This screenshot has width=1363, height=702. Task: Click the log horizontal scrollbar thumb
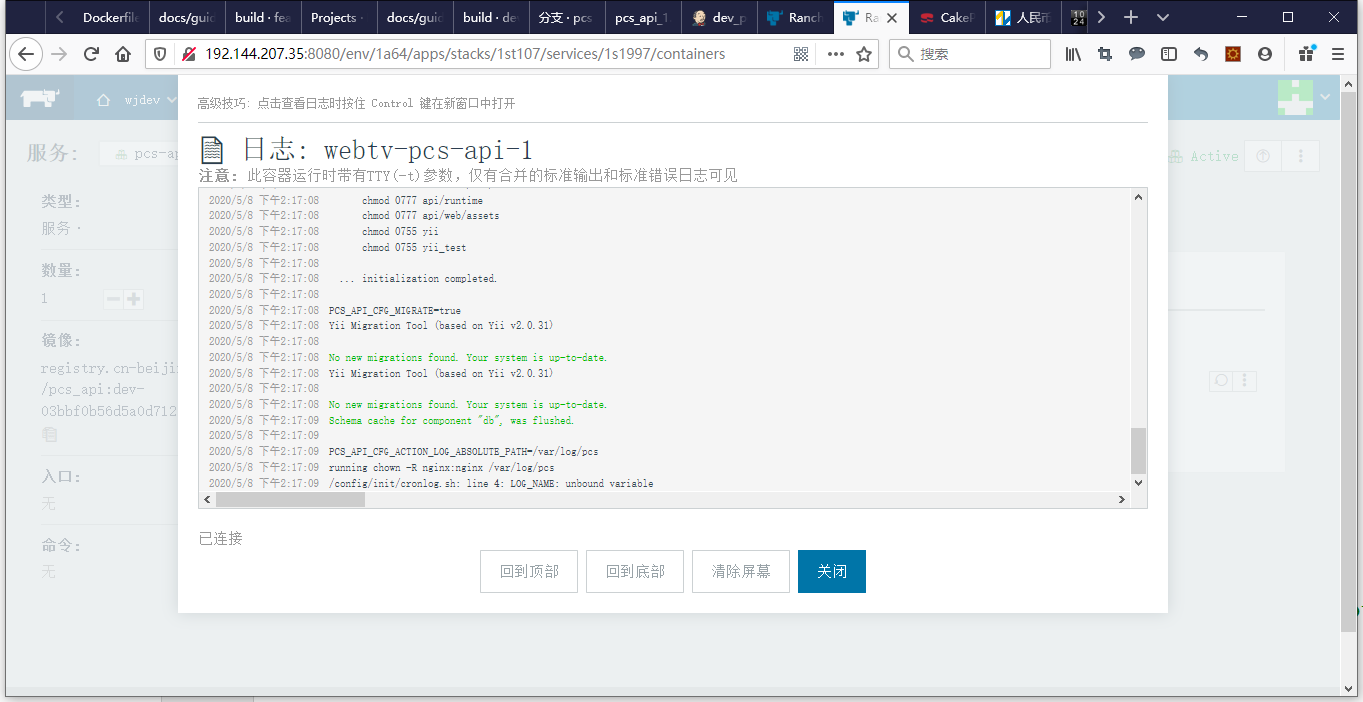coord(290,499)
